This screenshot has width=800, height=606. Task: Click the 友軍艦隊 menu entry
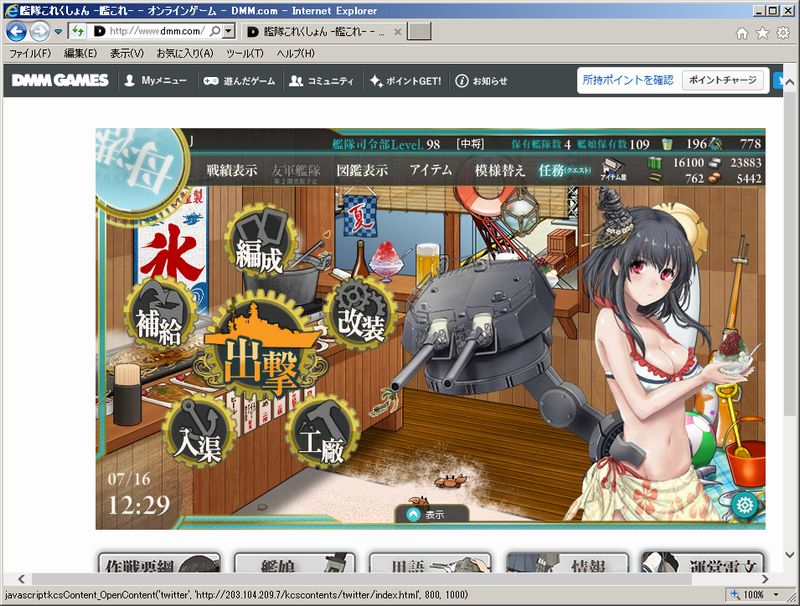(x=296, y=172)
